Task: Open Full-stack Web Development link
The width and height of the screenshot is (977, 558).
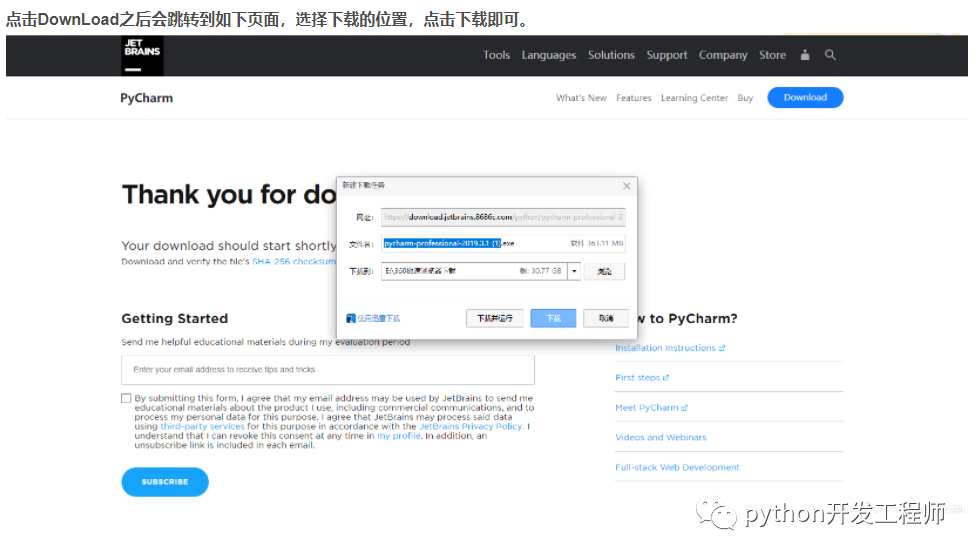Action: tap(677, 468)
